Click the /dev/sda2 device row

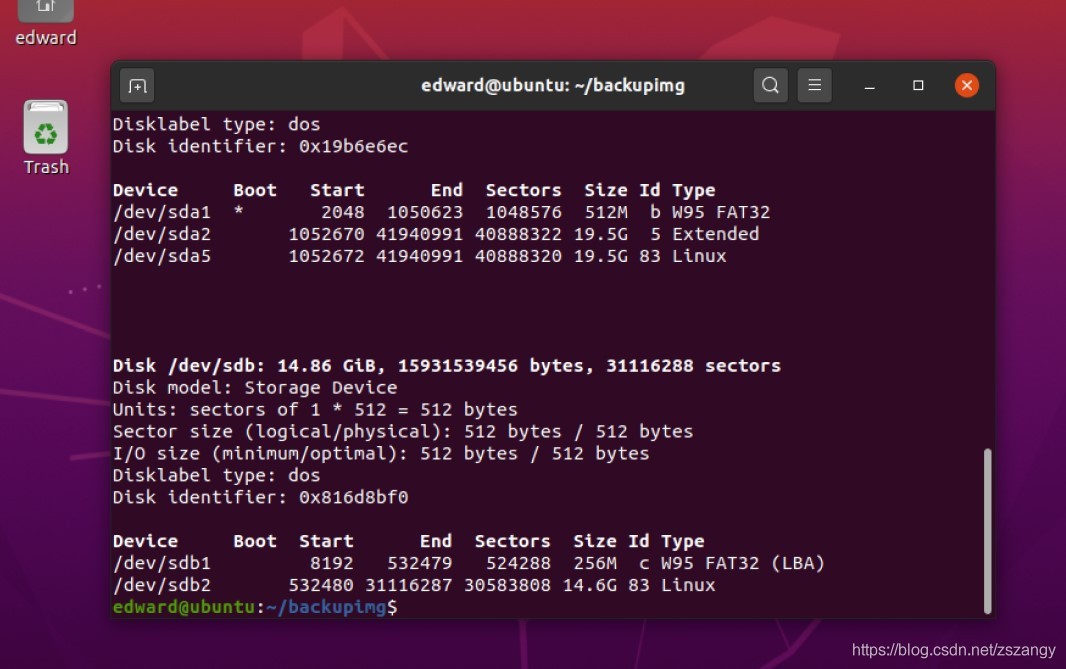point(436,234)
